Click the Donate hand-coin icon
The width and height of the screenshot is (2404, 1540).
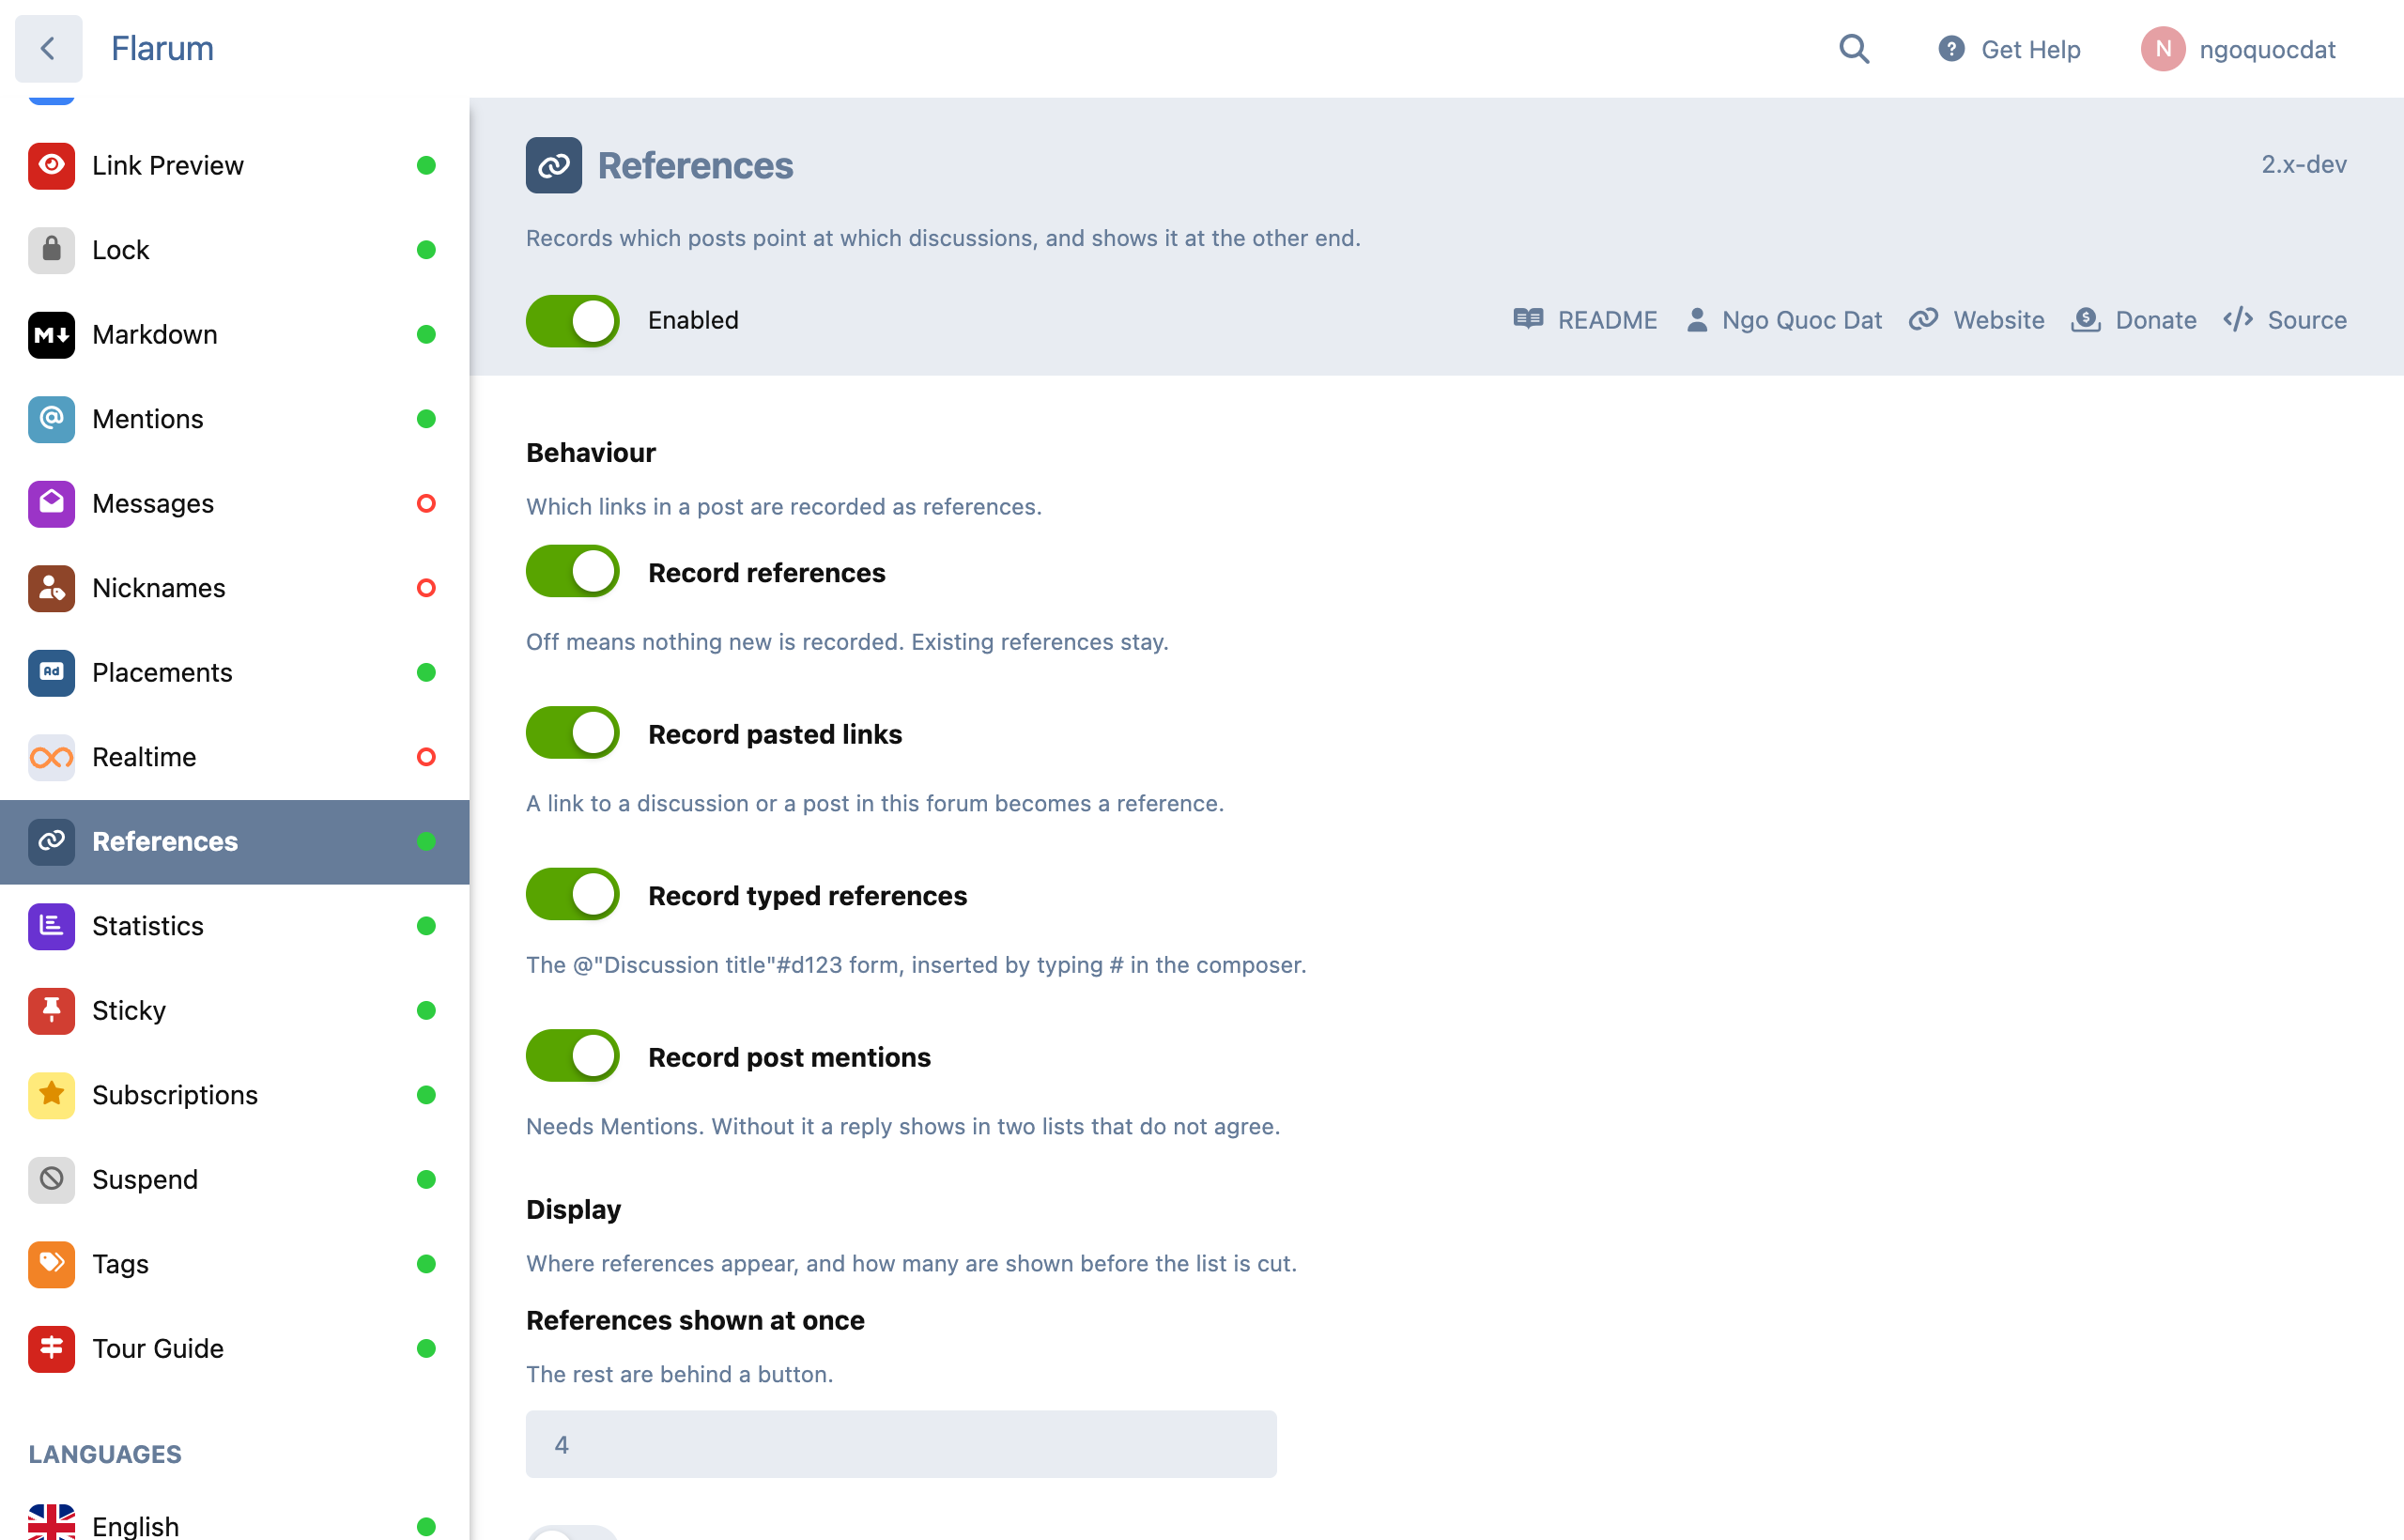(x=2085, y=319)
